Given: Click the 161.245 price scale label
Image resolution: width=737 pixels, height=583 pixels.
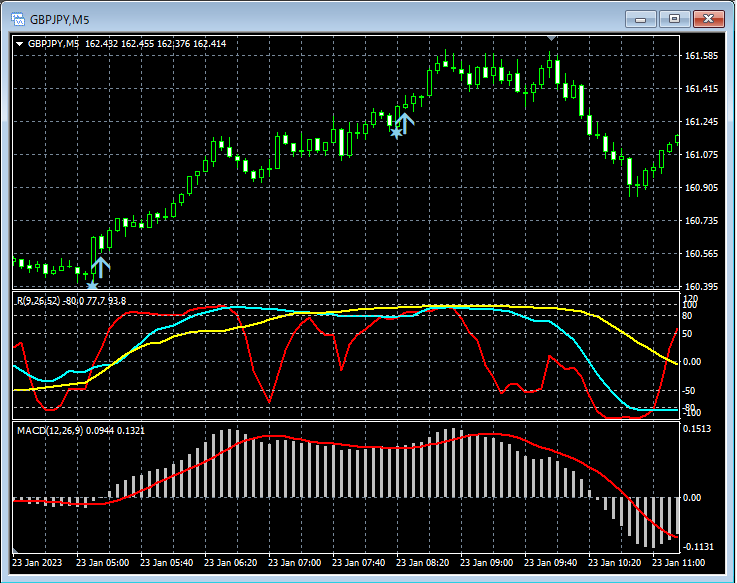Looking at the screenshot, I should tap(701, 122).
